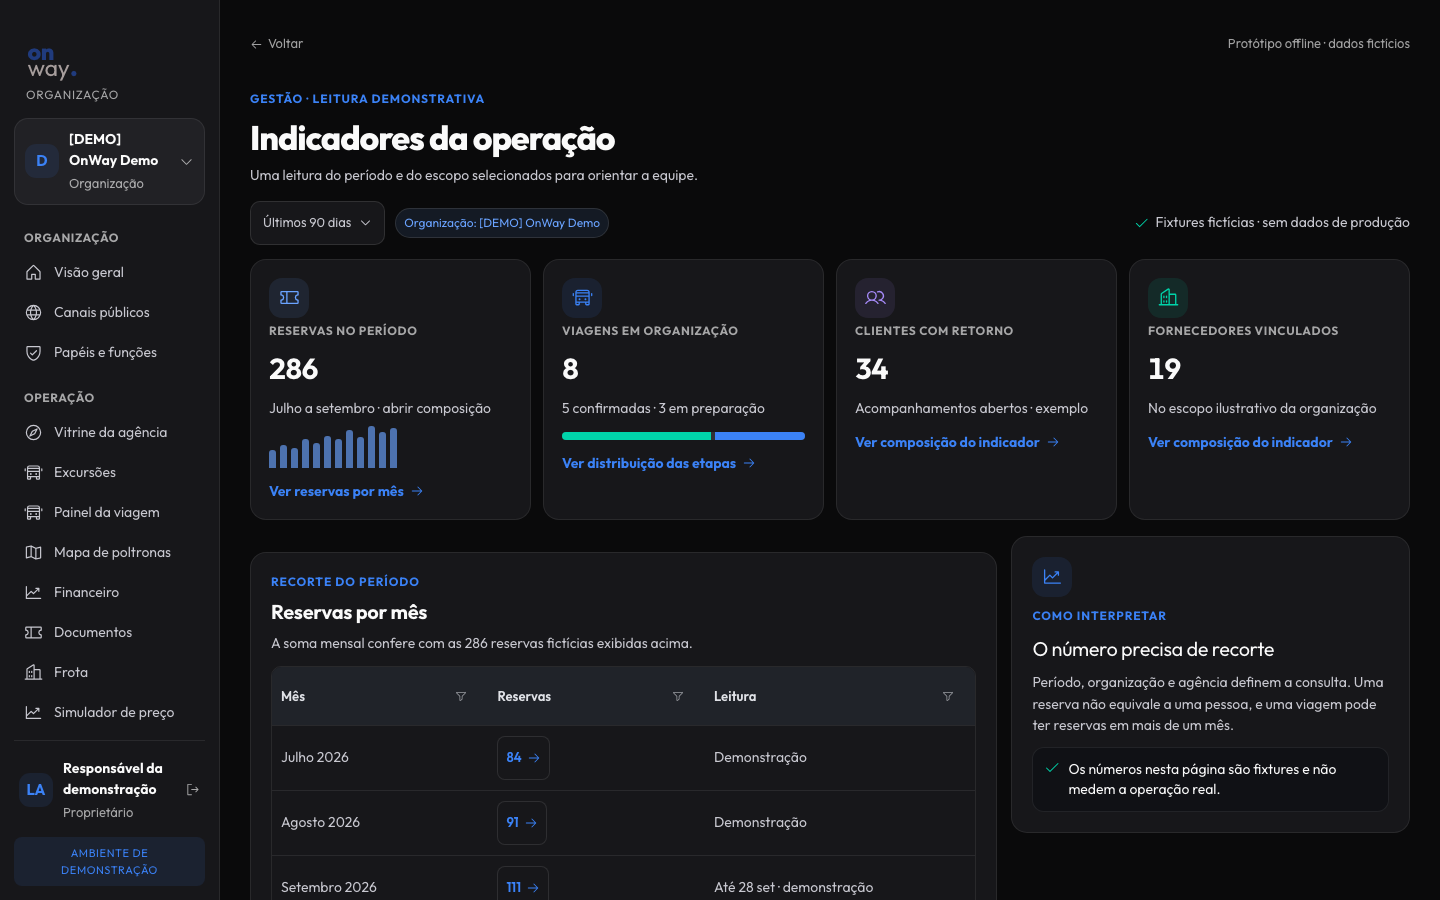Click the Ambiente de demonstração badge
Viewport: 1440px width, 900px height.
pyautogui.click(x=109, y=861)
